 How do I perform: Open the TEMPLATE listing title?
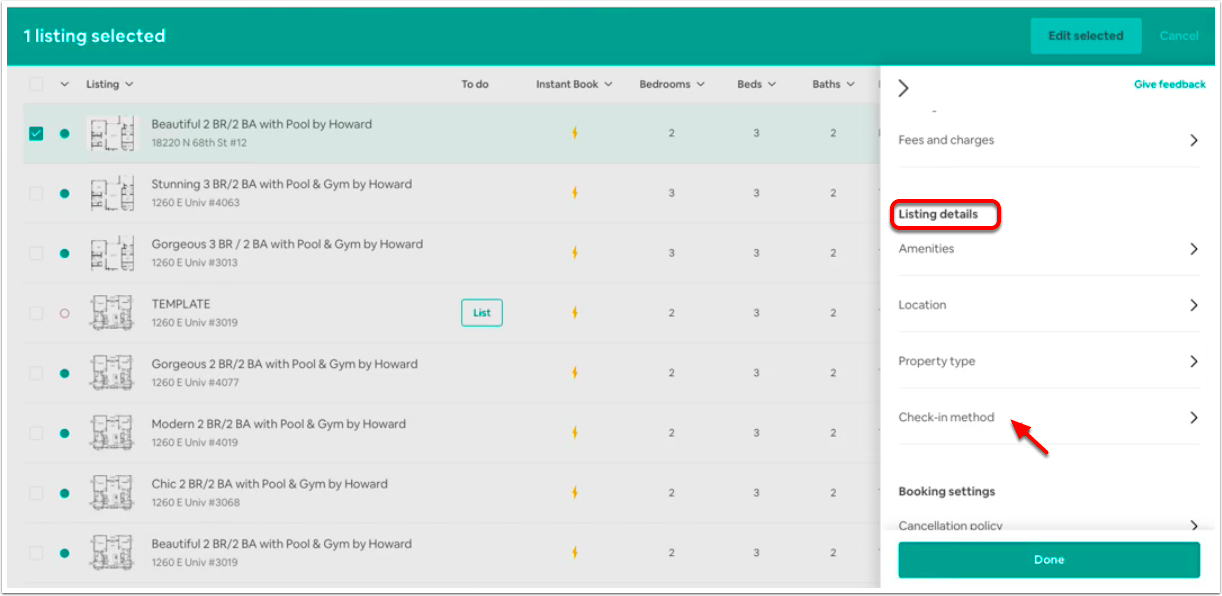coord(180,304)
